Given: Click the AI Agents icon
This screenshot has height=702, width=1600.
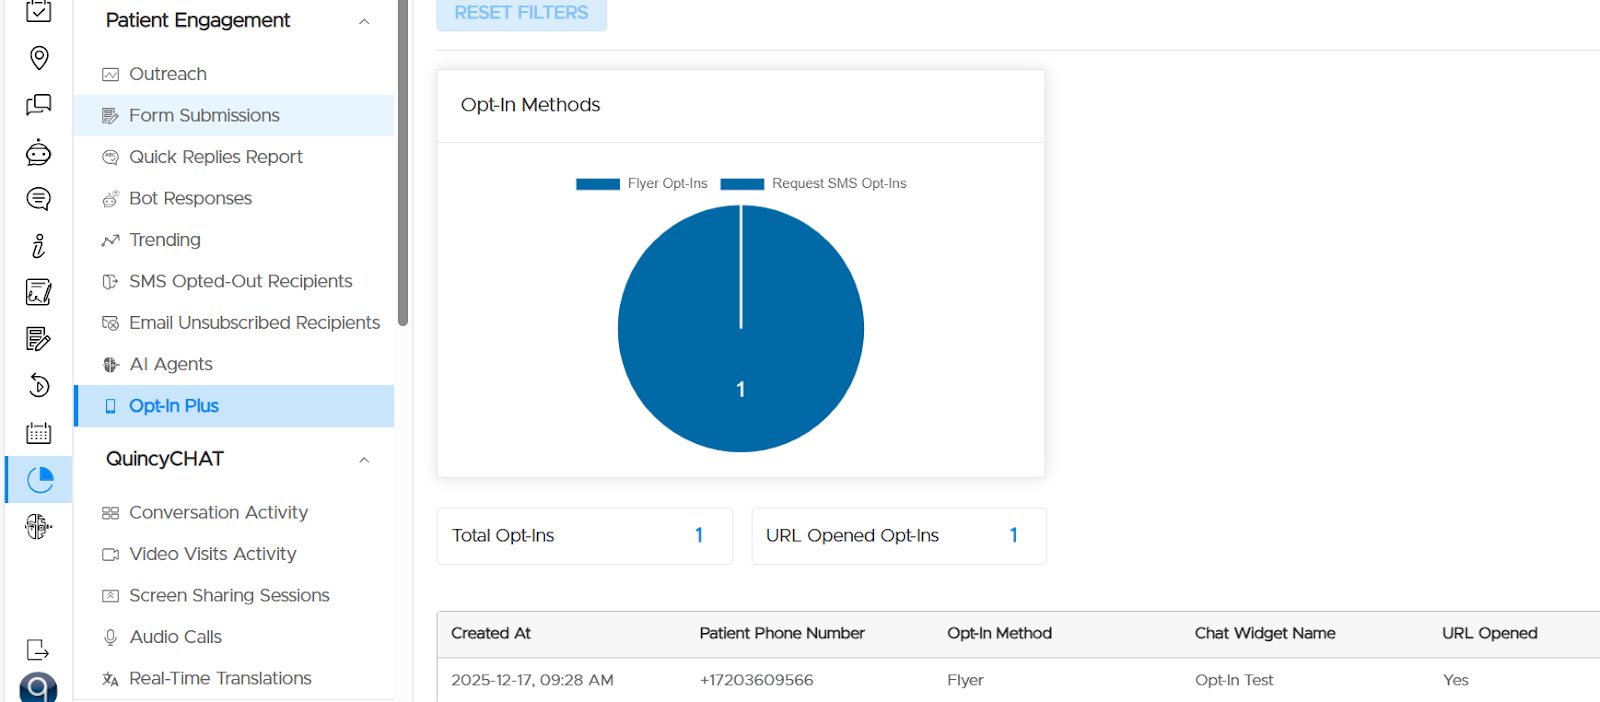Looking at the screenshot, I should [111, 364].
